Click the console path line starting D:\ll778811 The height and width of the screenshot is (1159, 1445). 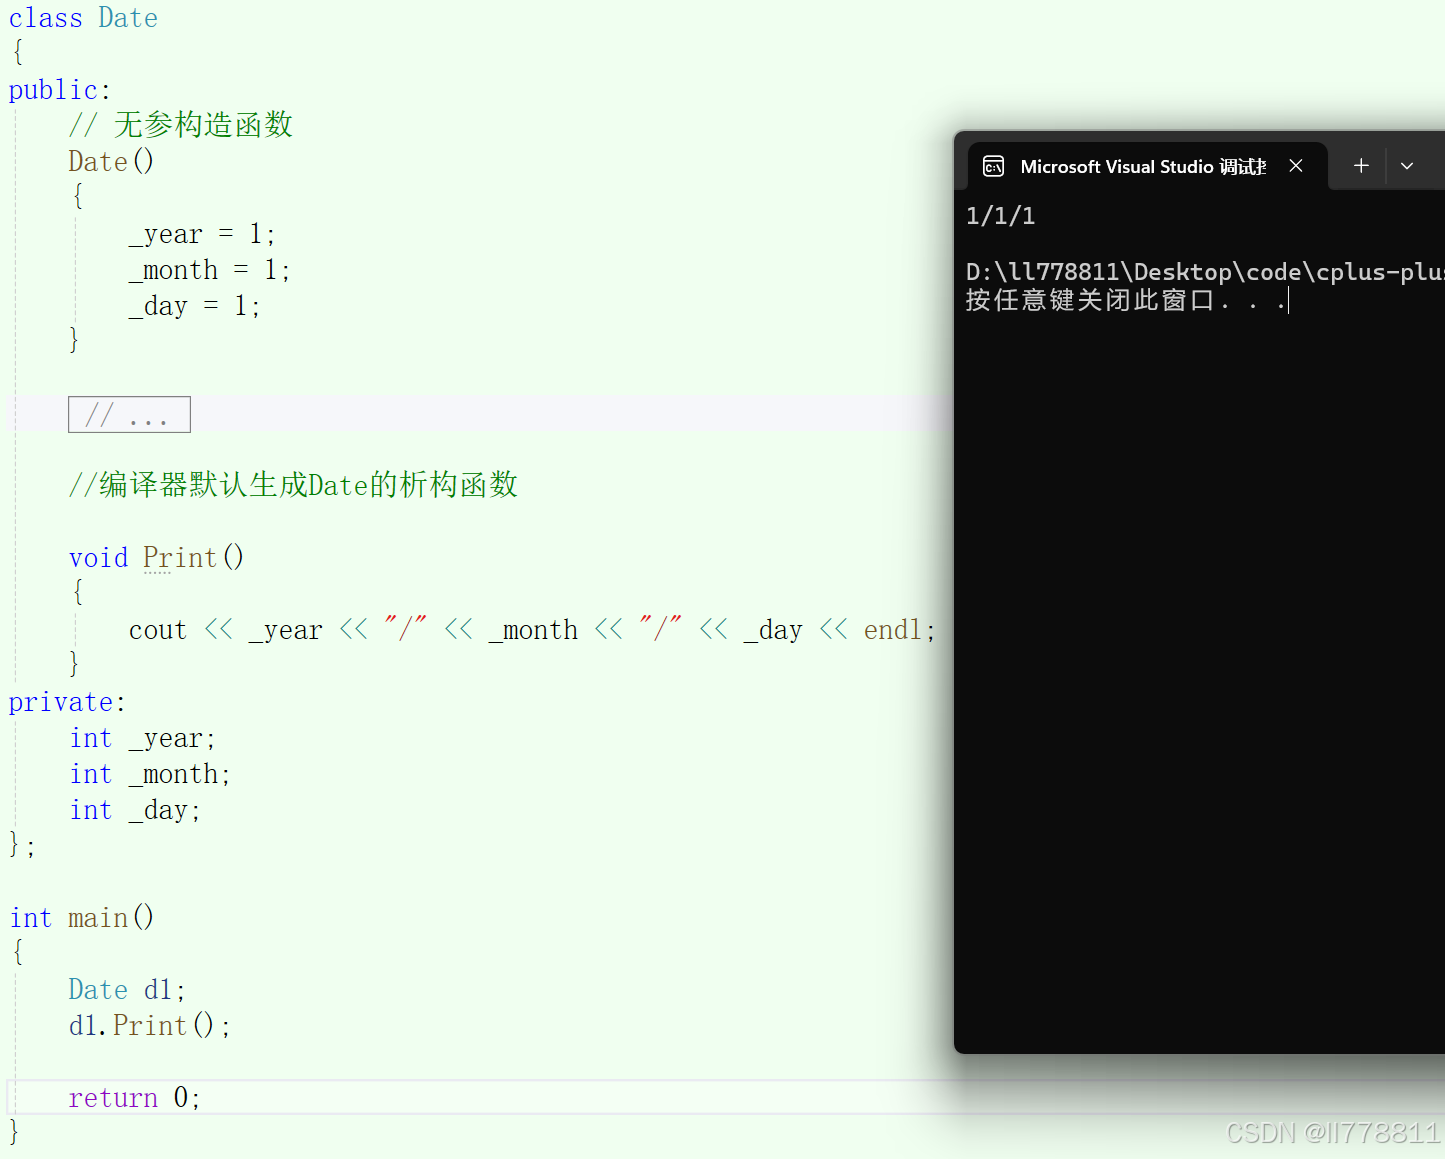click(x=1205, y=272)
